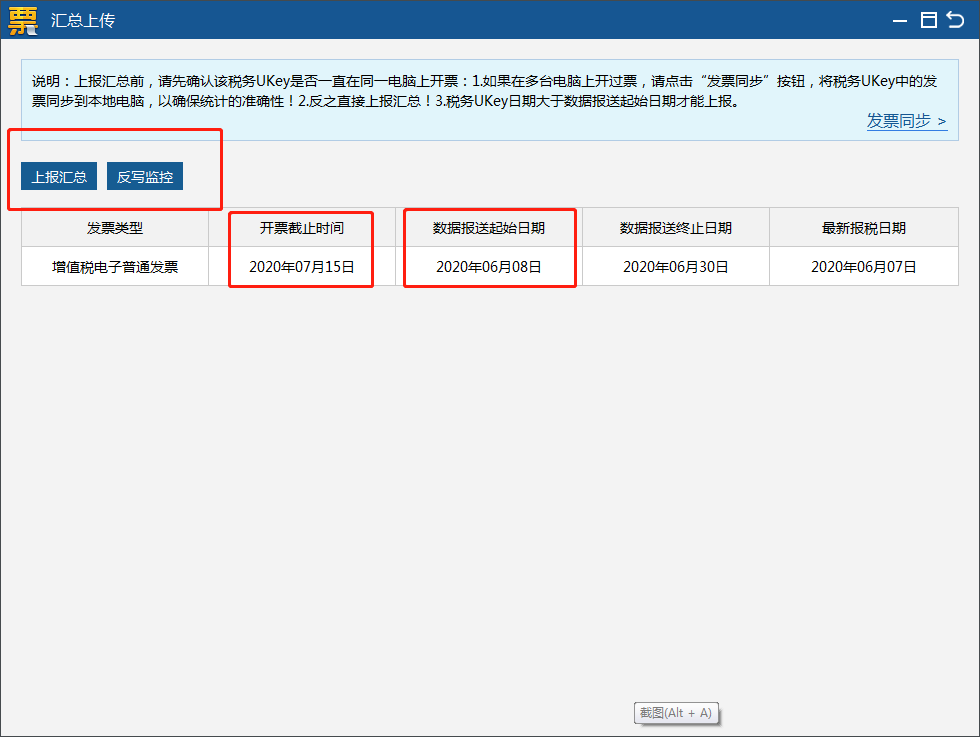Click the 上报汇总 button
The width and height of the screenshot is (980, 737).
tap(59, 176)
